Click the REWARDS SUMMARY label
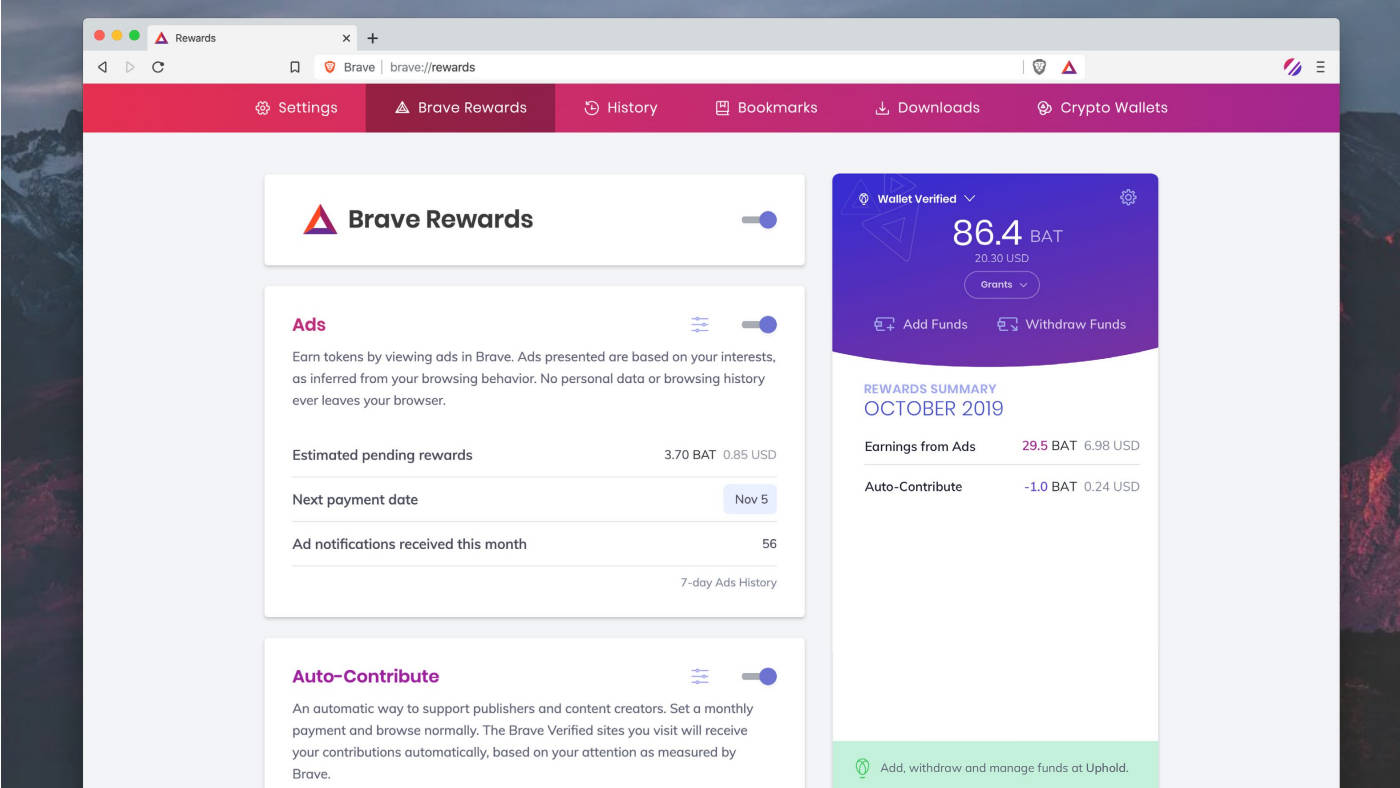 click(930, 388)
